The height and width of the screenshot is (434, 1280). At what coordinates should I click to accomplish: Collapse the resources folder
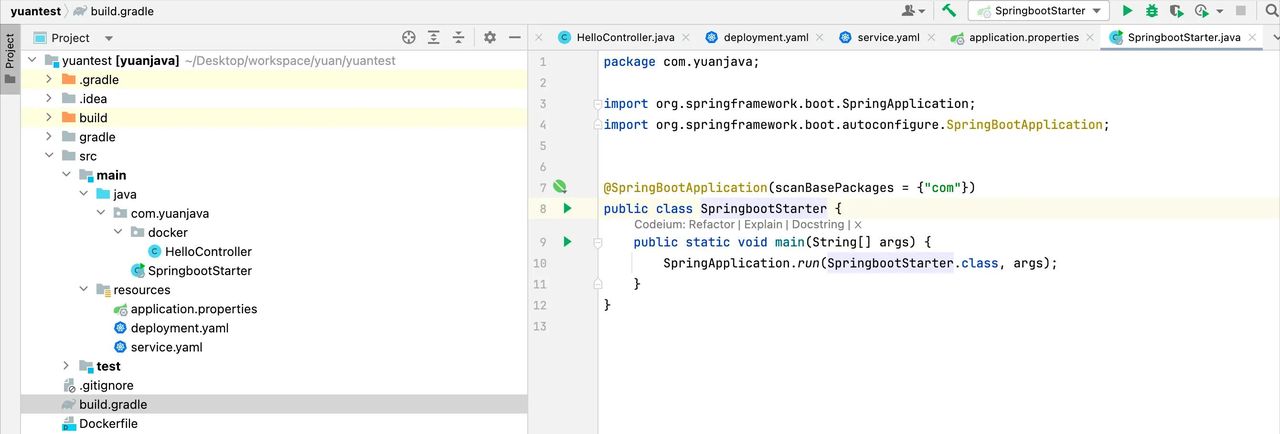pyautogui.click(x=84, y=290)
